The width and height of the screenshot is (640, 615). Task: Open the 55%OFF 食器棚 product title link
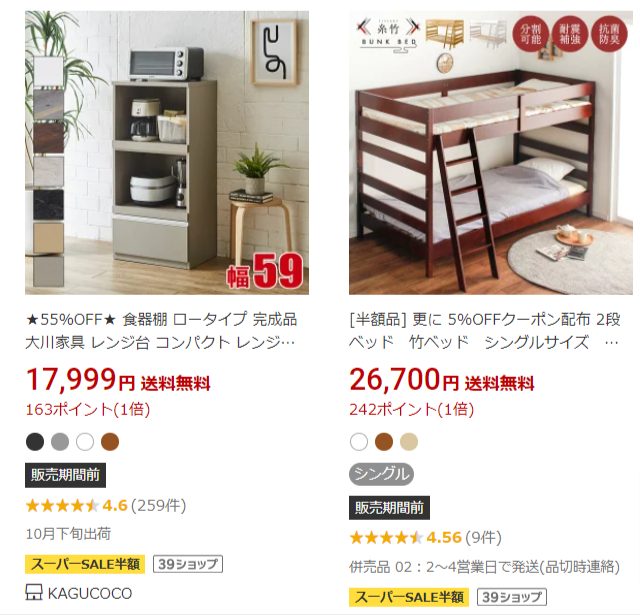(x=161, y=331)
